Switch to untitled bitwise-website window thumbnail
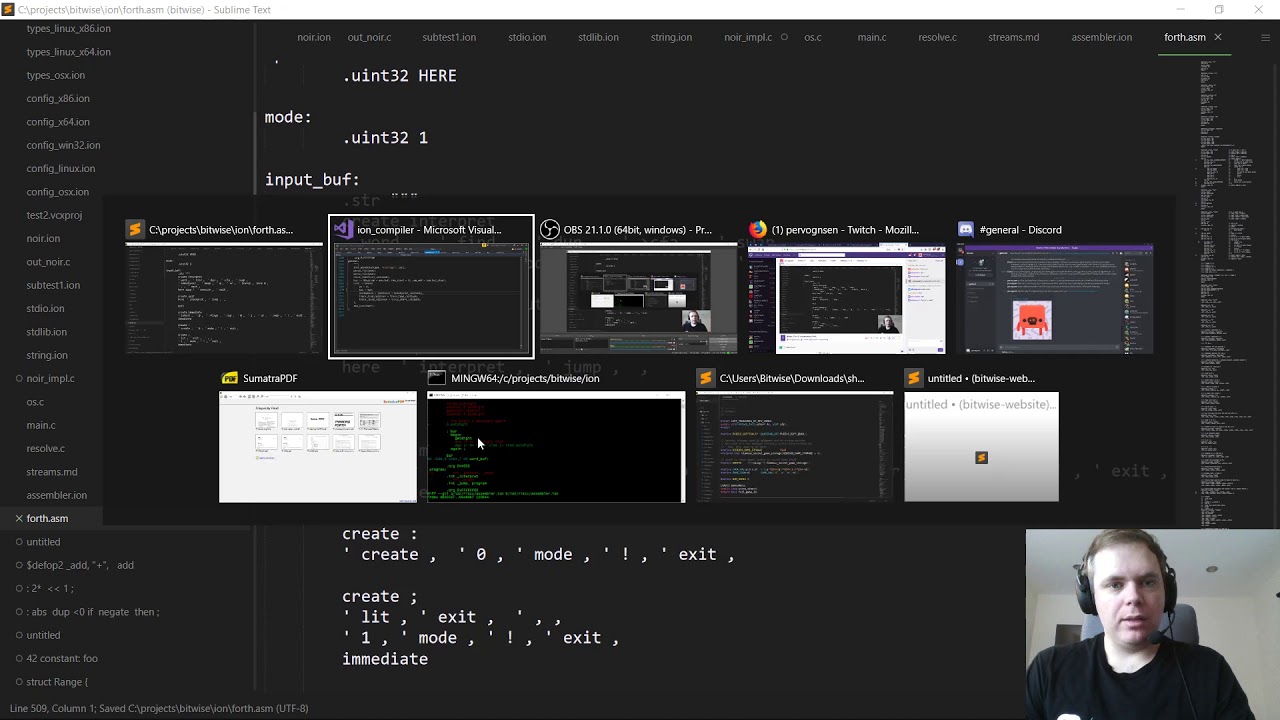 pyautogui.click(x=981, y=447)
